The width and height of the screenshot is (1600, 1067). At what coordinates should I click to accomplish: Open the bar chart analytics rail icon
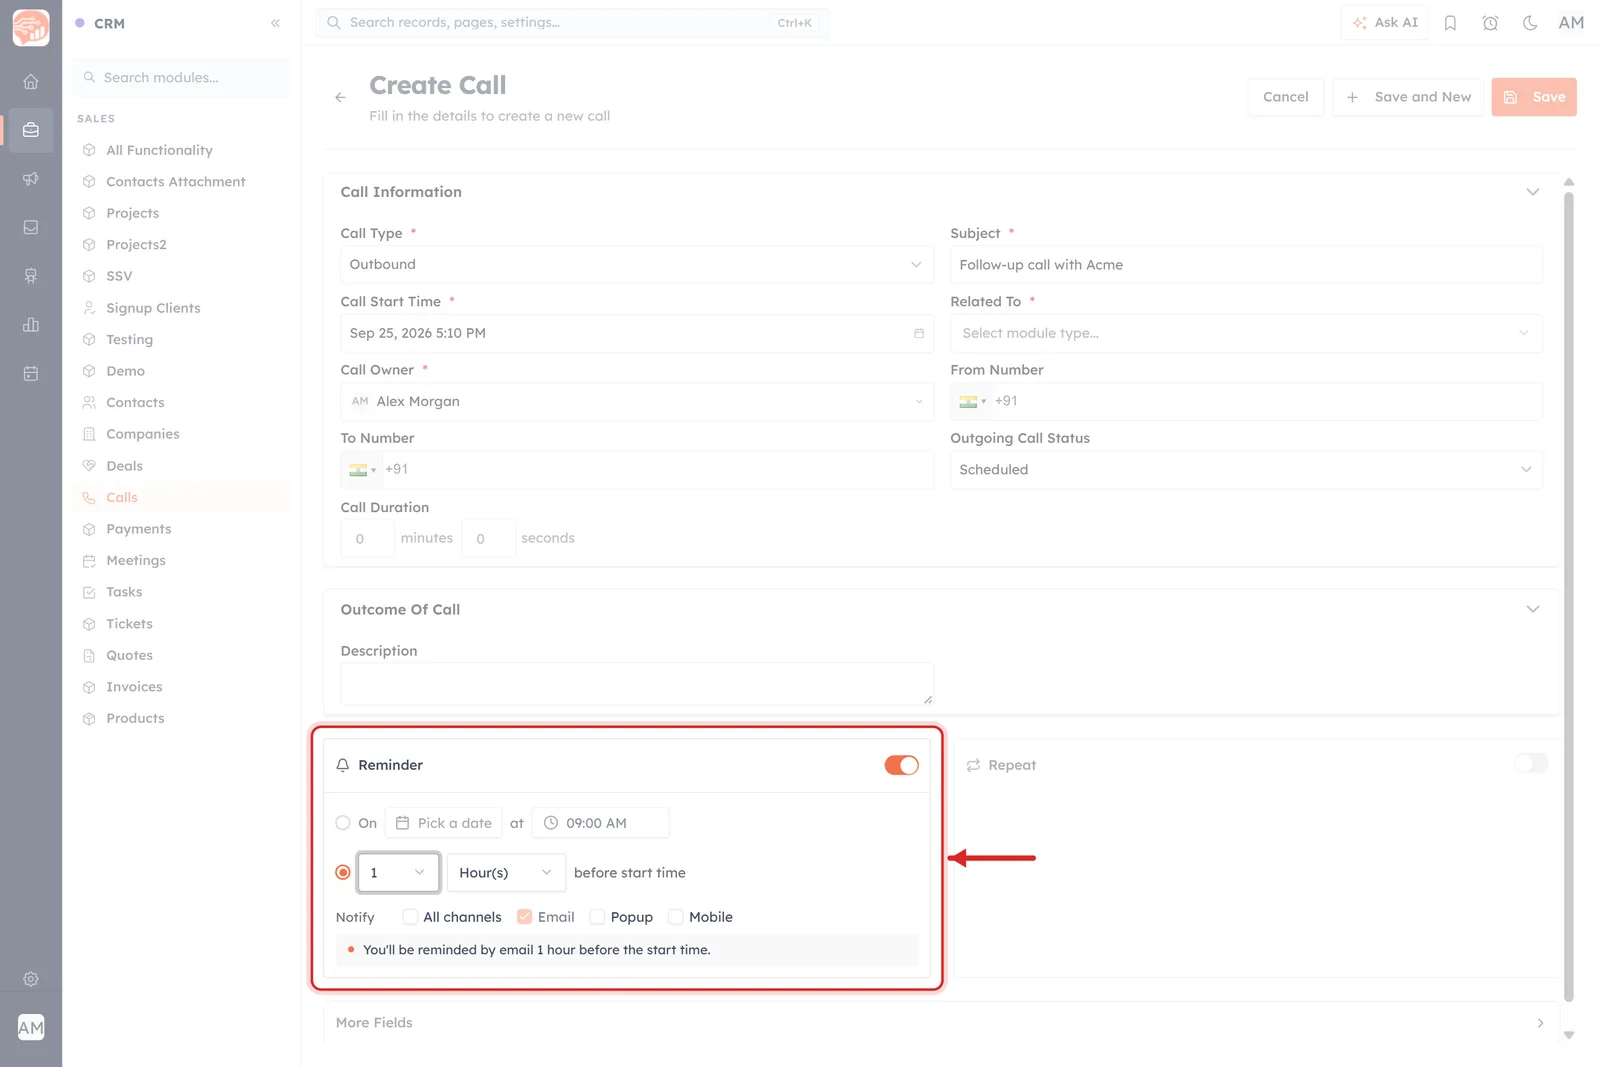pyautogui.click(x=31, y=325)
